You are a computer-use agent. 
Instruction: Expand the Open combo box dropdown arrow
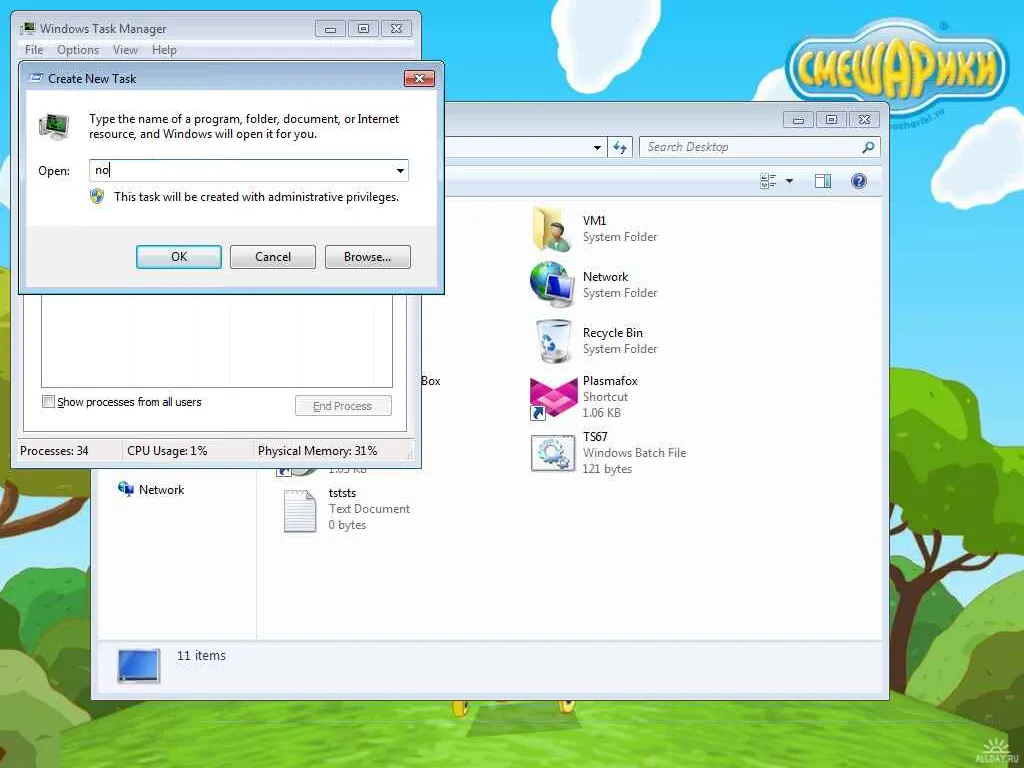click(x=400, y=171)
